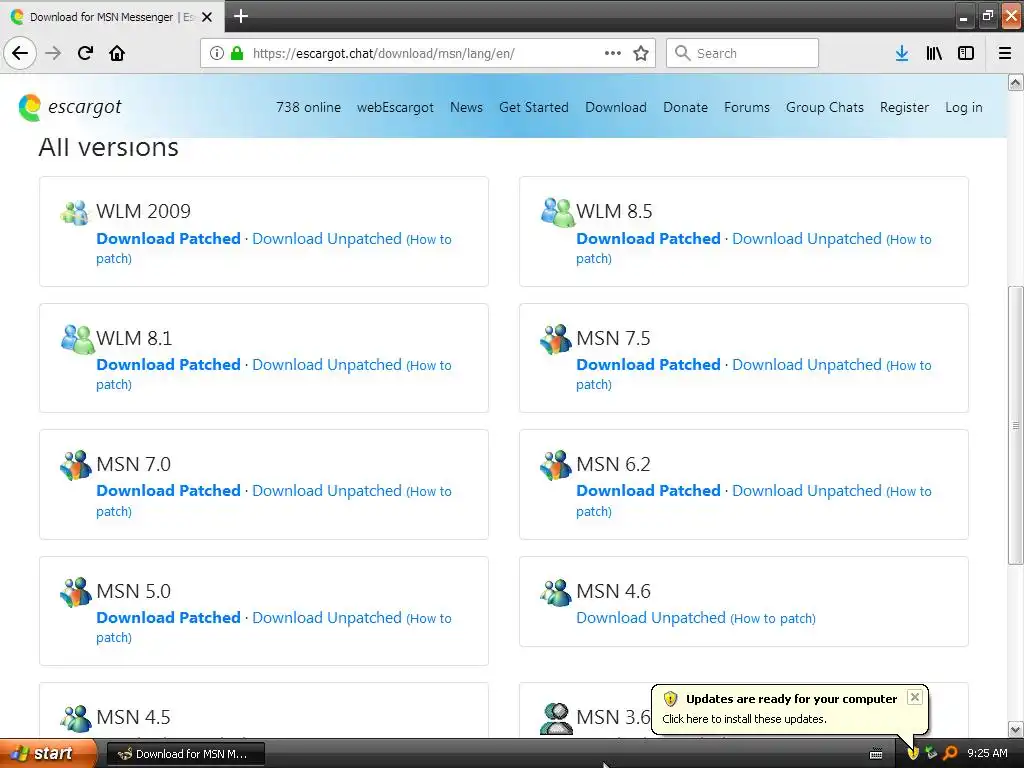Close the Windows updates balloon notification
This screenshot has height=768, width=1024.
coord(915,697)
